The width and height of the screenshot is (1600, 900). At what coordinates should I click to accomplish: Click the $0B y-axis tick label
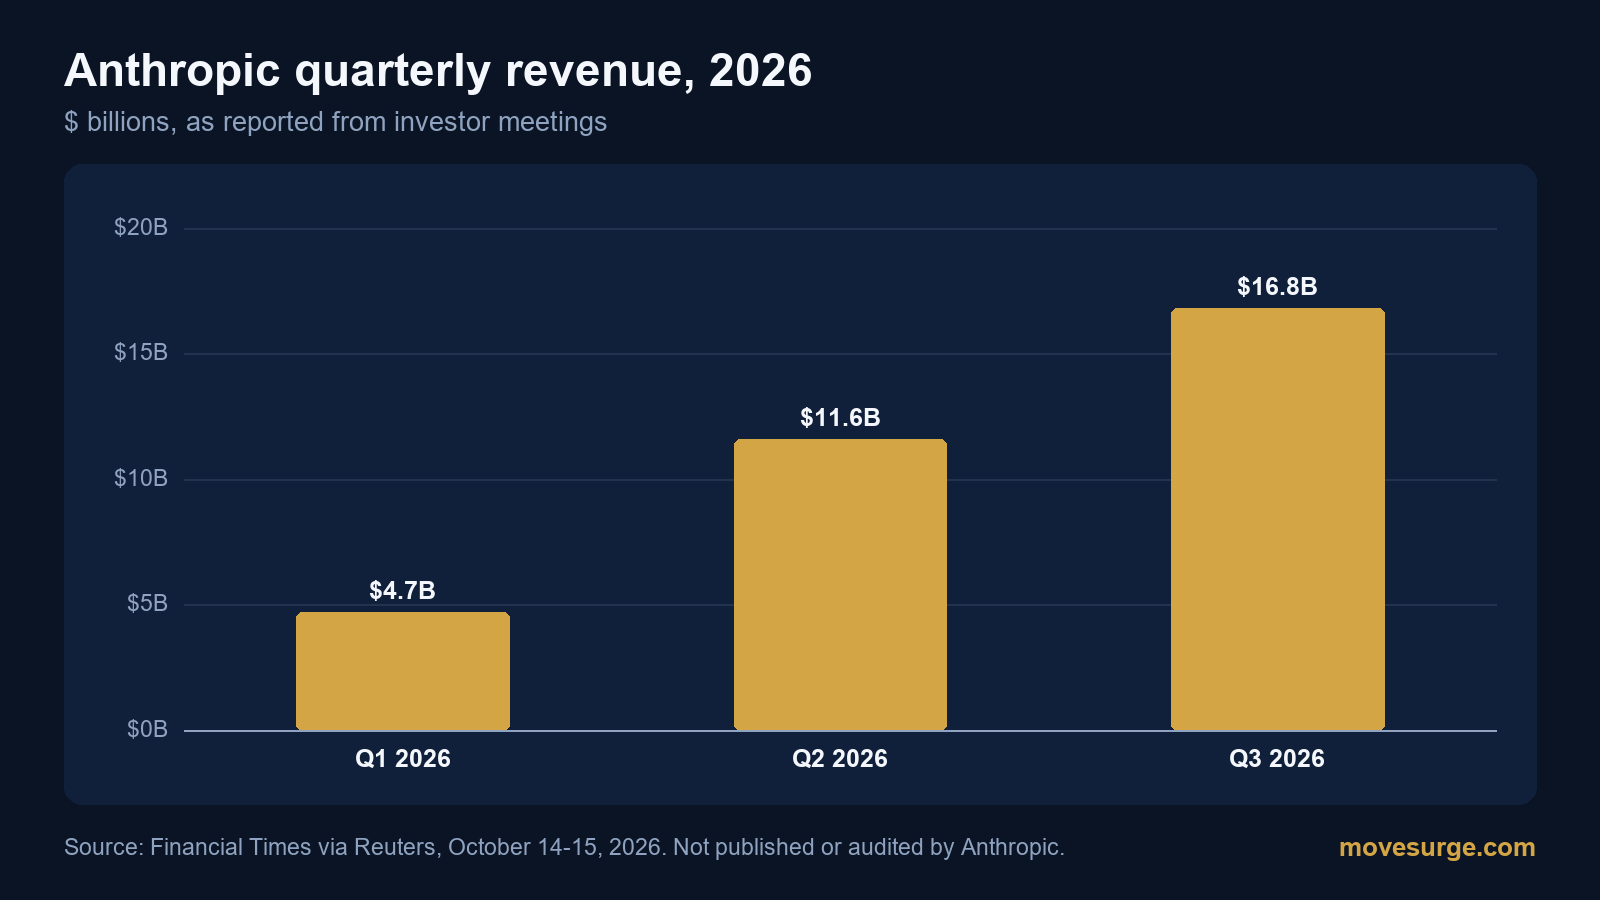click(147, 730)
